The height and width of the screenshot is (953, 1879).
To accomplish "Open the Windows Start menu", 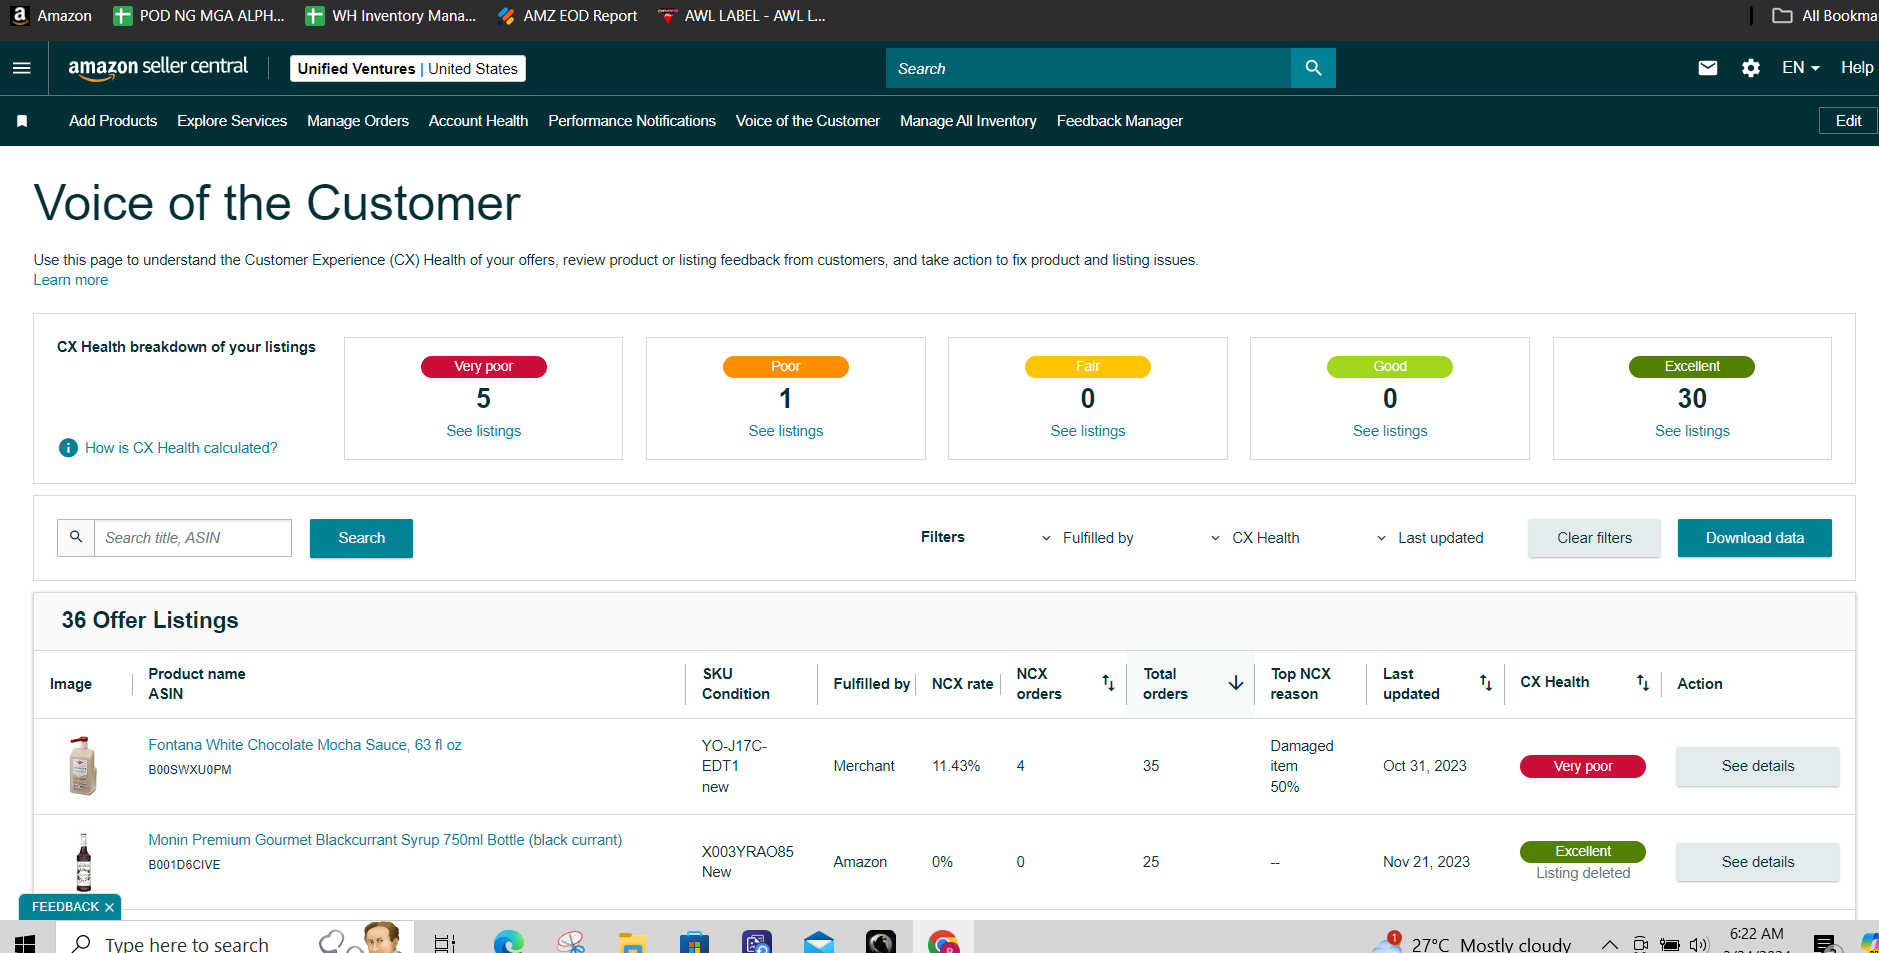I will [x=25, y=943].
